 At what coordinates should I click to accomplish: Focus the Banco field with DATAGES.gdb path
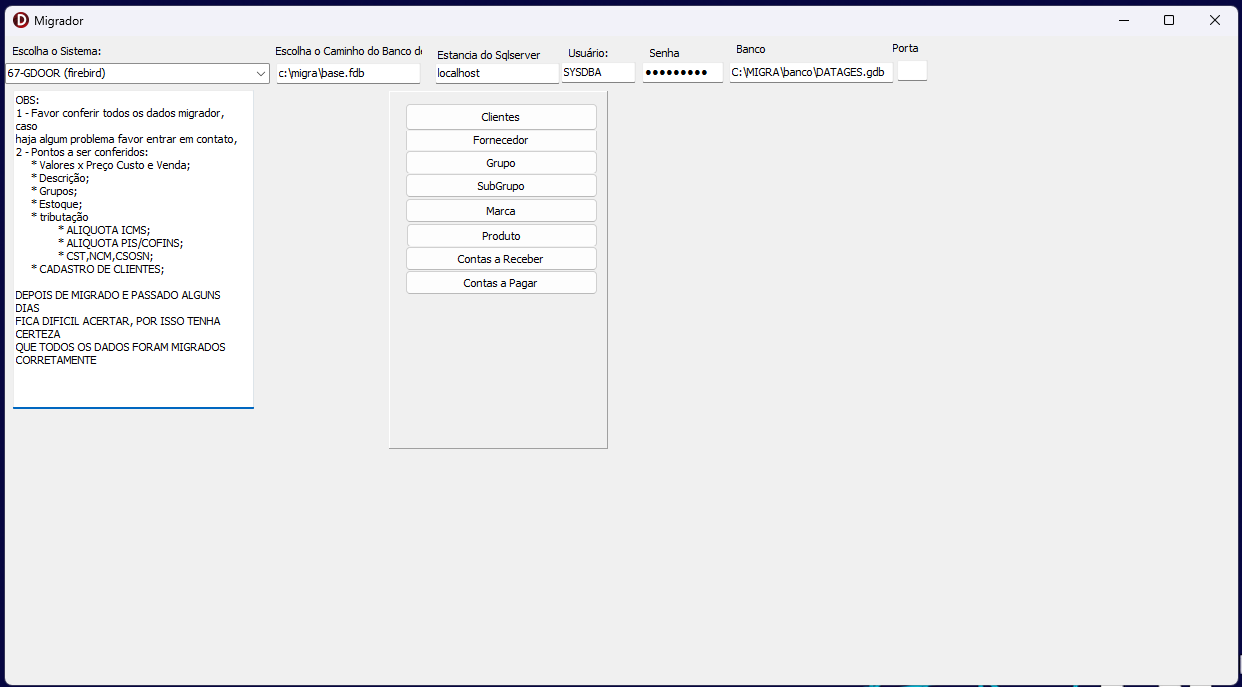[810, 72]
